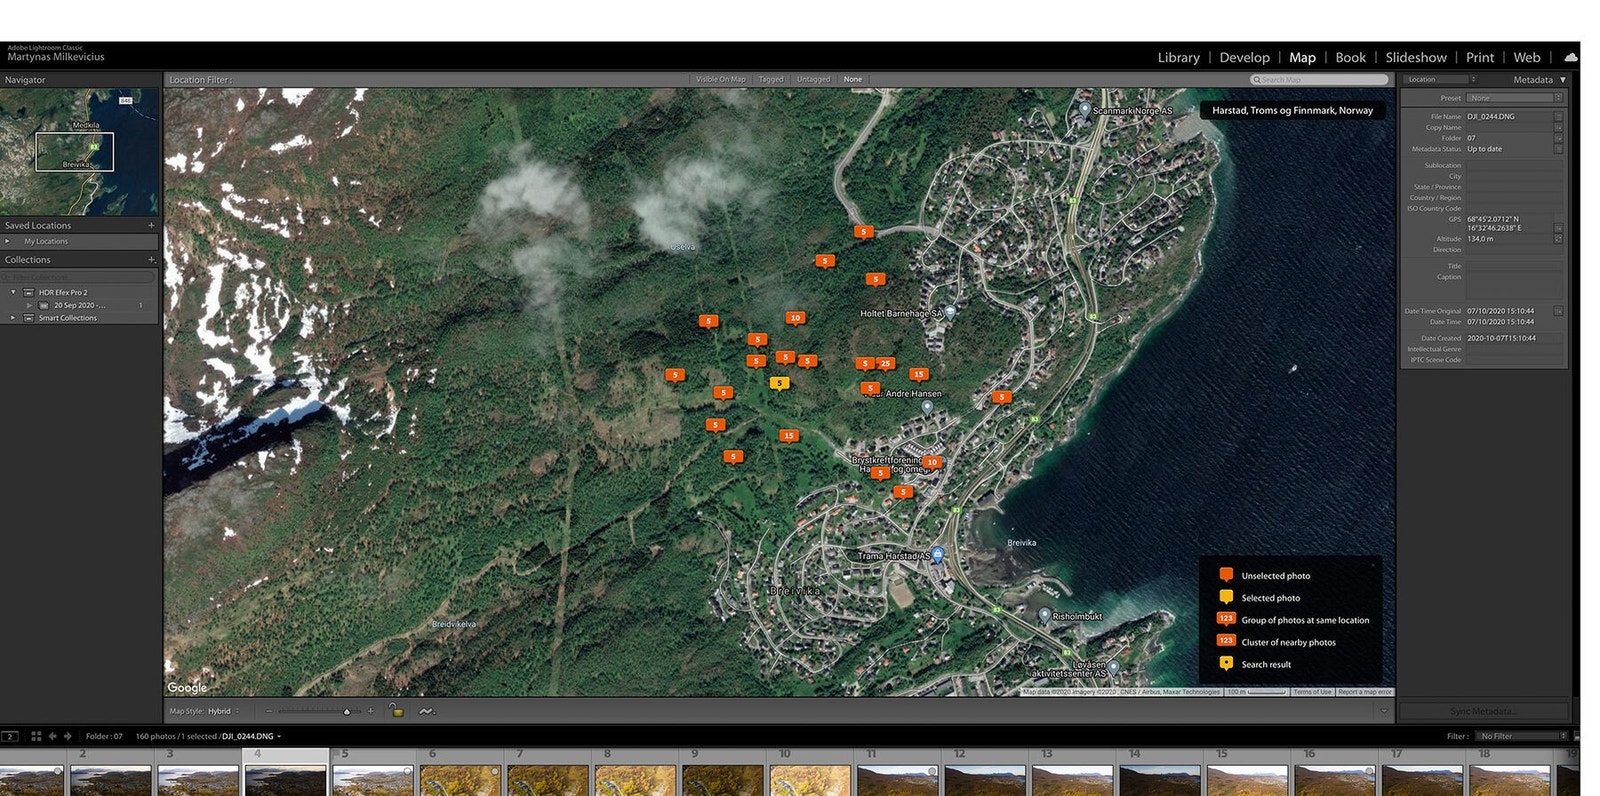1600x796 pixels.
Task: Click the GPS go-to-map button
Action: (x=1558, y=228)
